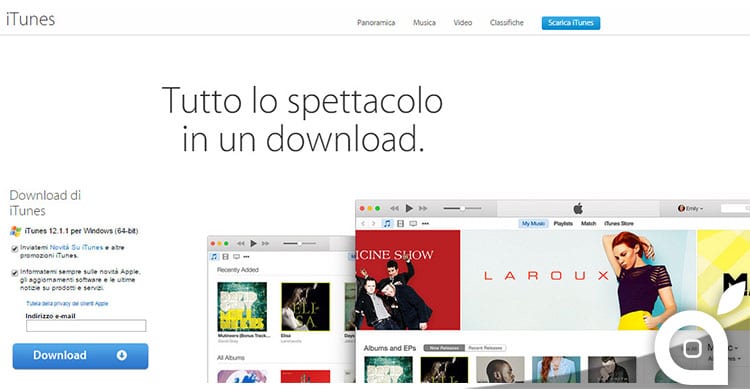The image size is (750, 389).
Task: Click the download arrow icon on Download button
Action: [122, 356]
